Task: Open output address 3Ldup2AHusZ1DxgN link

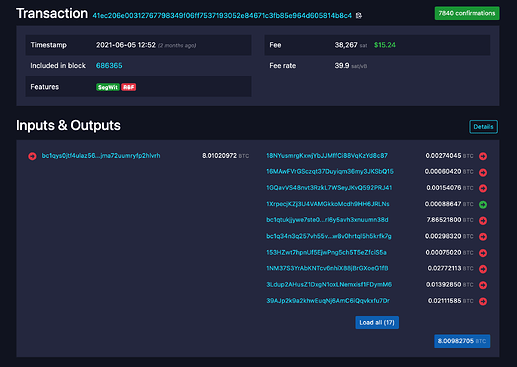Action: 329,284
